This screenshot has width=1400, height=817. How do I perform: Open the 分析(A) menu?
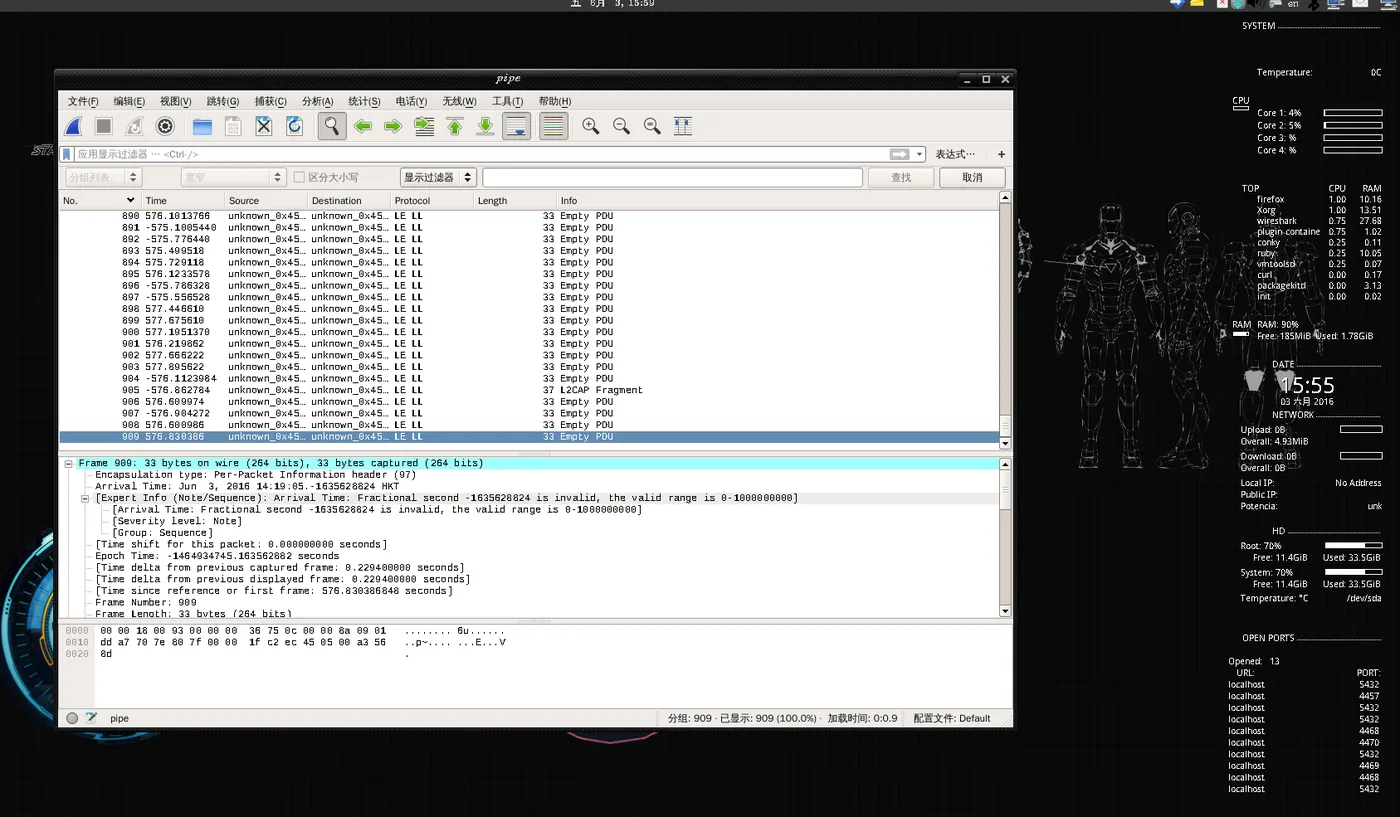coord(317,101)
